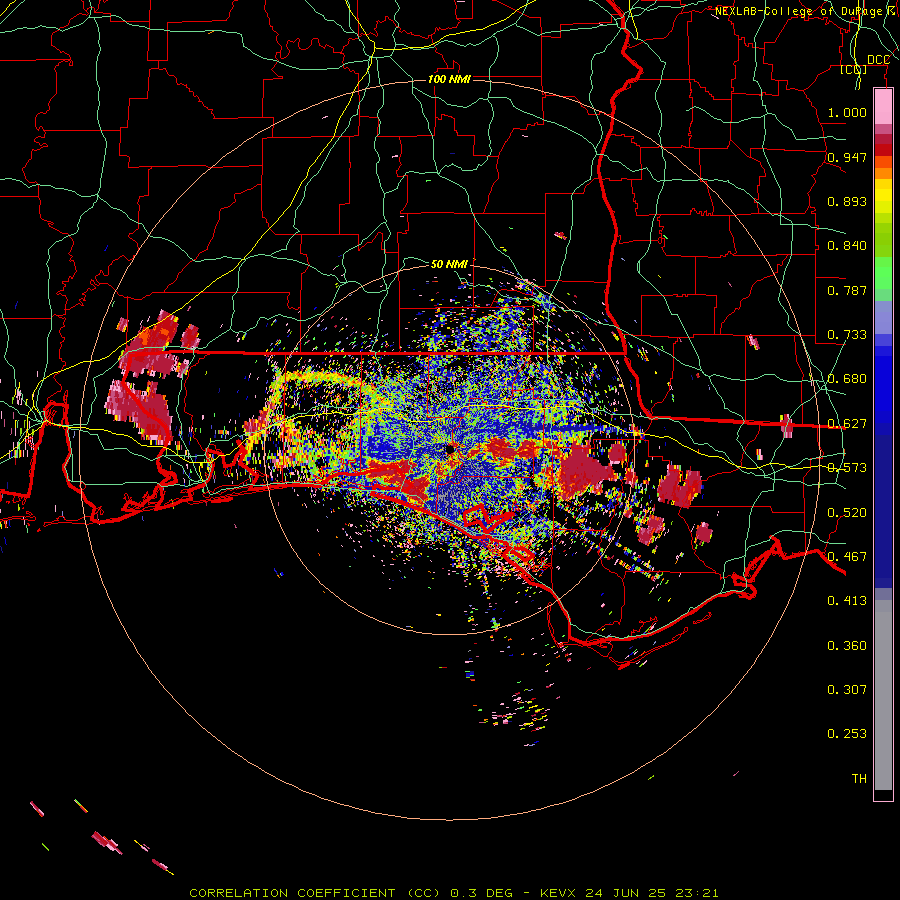Click the TH label beside the scale

859,779
